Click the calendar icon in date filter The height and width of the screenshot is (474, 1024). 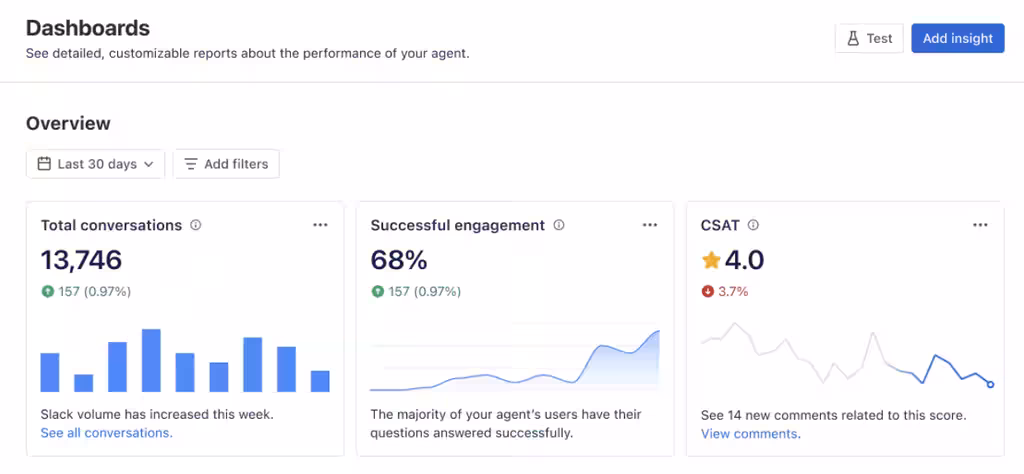click(x=44, y=164)
